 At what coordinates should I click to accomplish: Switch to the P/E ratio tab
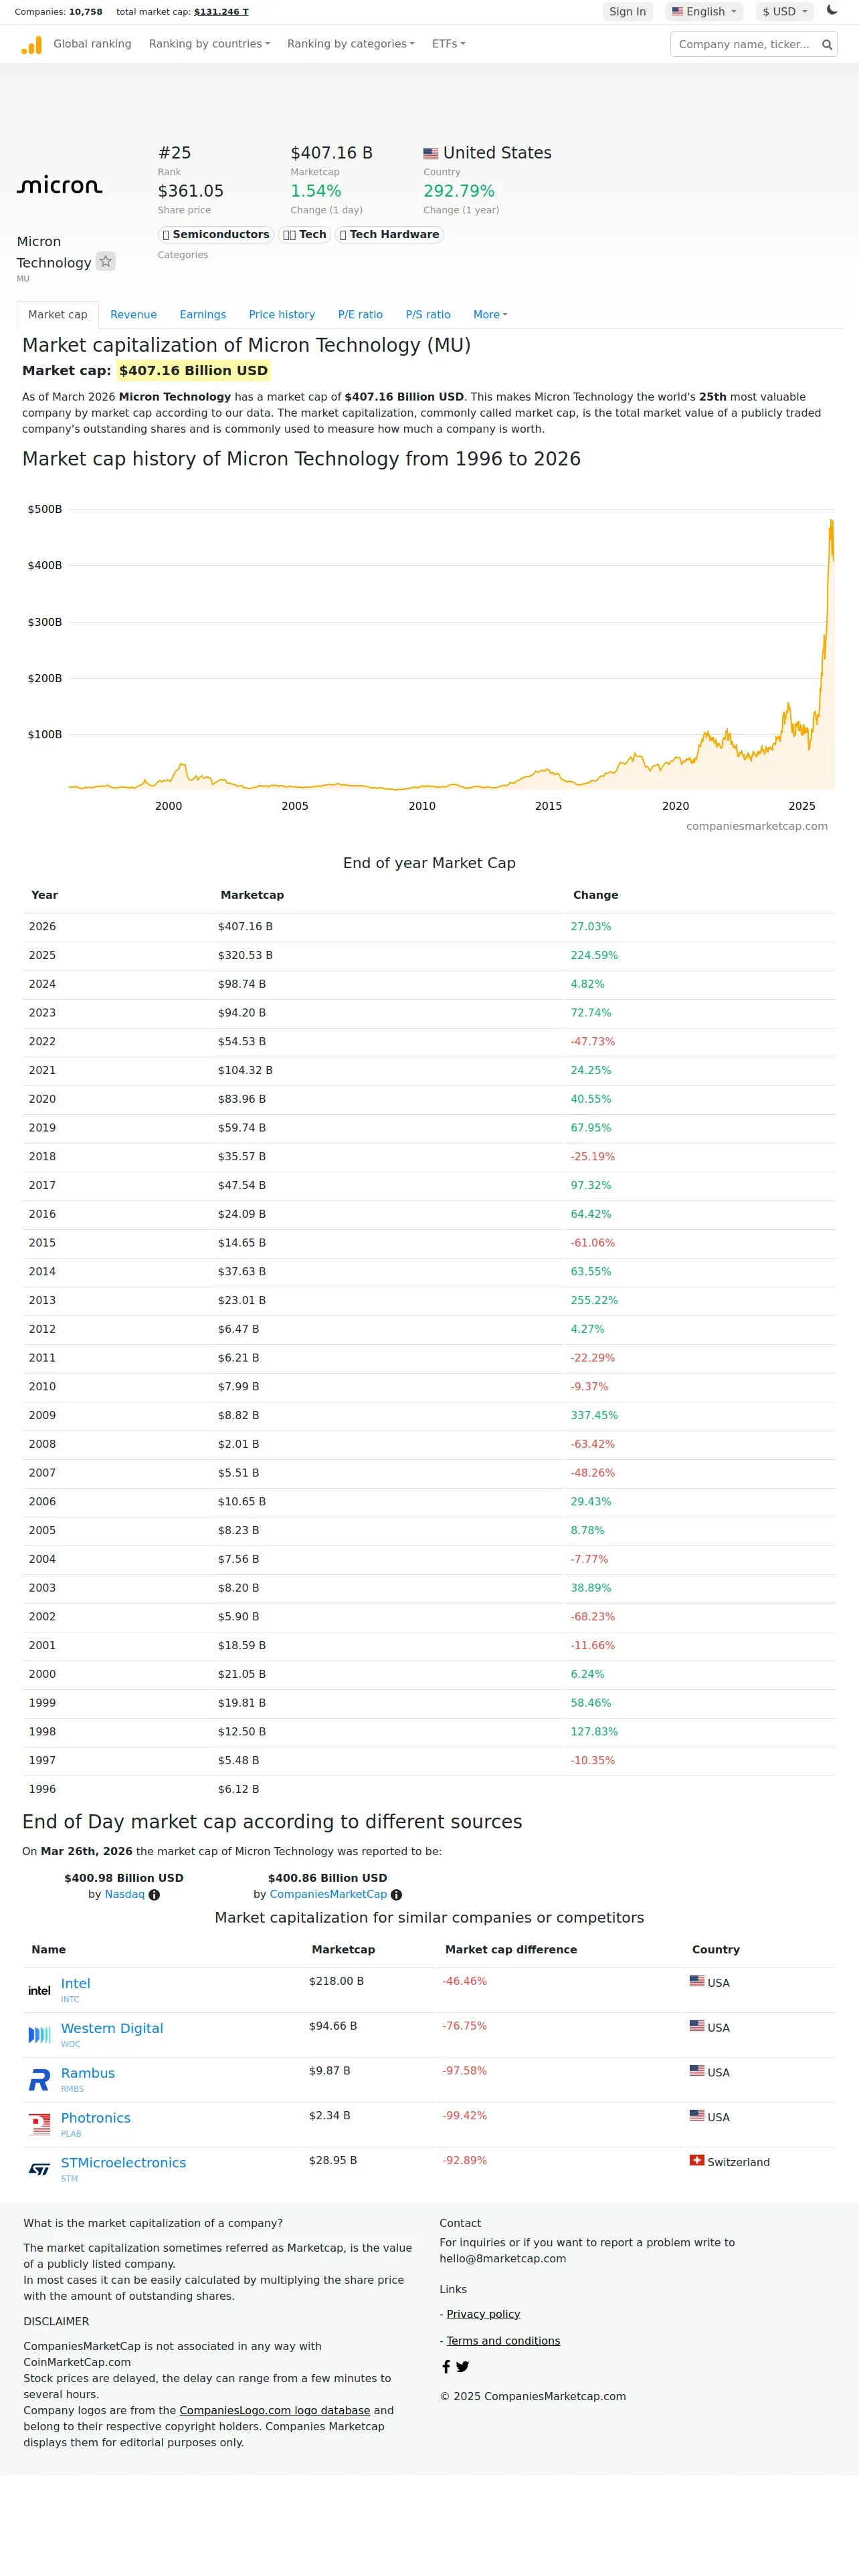coord(360,314)
